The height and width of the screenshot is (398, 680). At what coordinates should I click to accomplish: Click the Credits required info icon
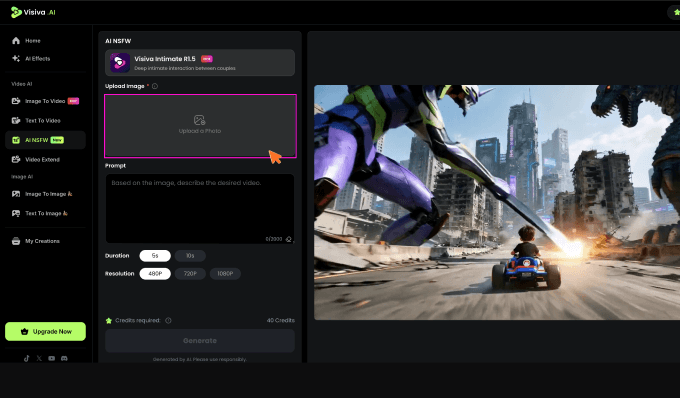pyautogui.click(x=168, y=320)
